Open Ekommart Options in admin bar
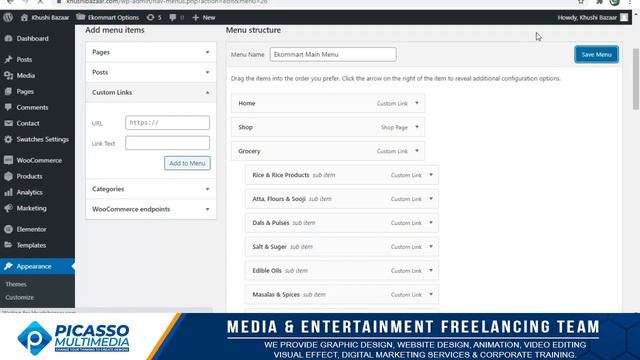640x360 pixels. [108, 18]
